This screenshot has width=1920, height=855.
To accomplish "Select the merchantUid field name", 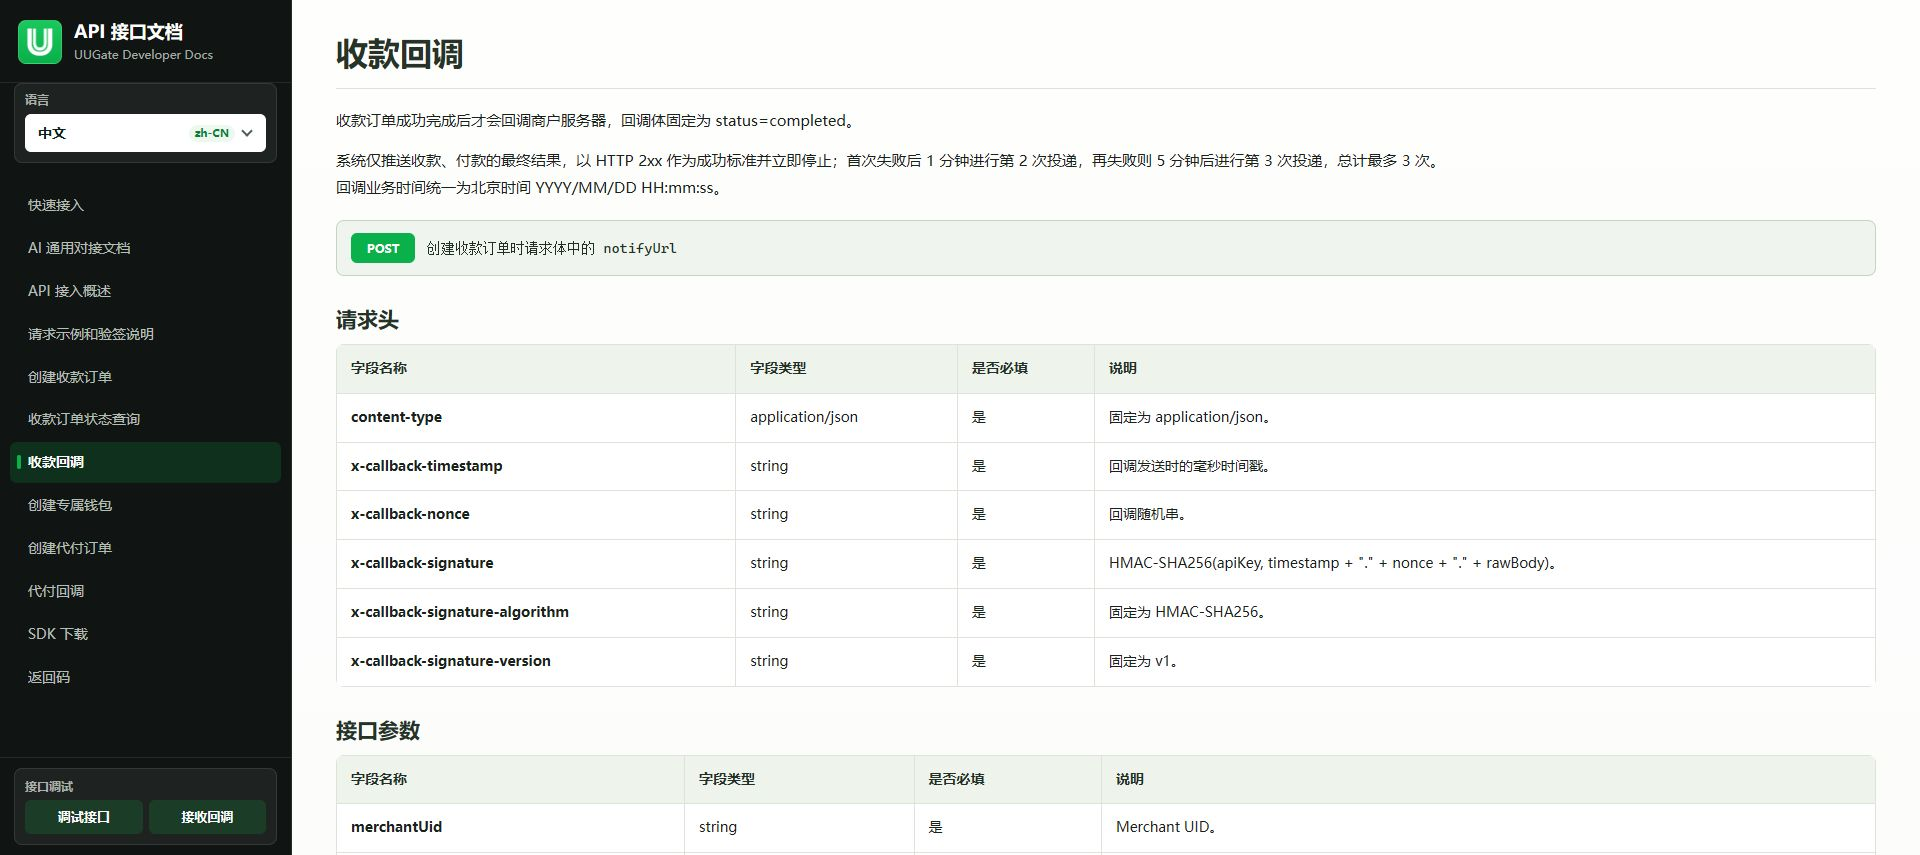I will [x=396, y=827].
